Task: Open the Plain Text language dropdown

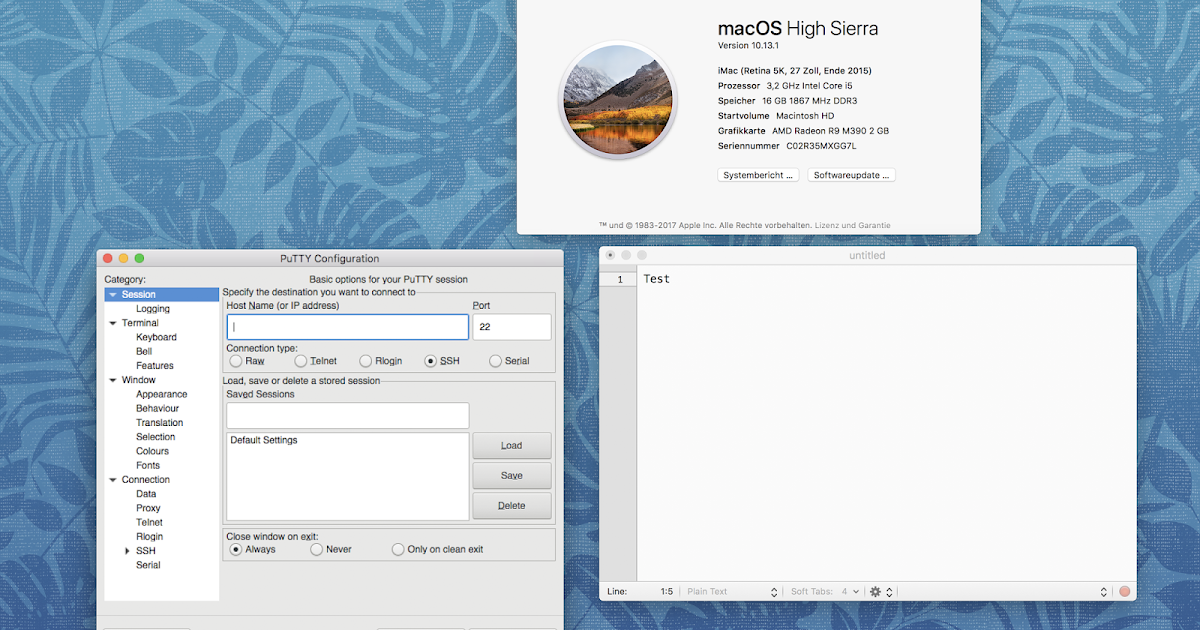Action: click(732, 592)
